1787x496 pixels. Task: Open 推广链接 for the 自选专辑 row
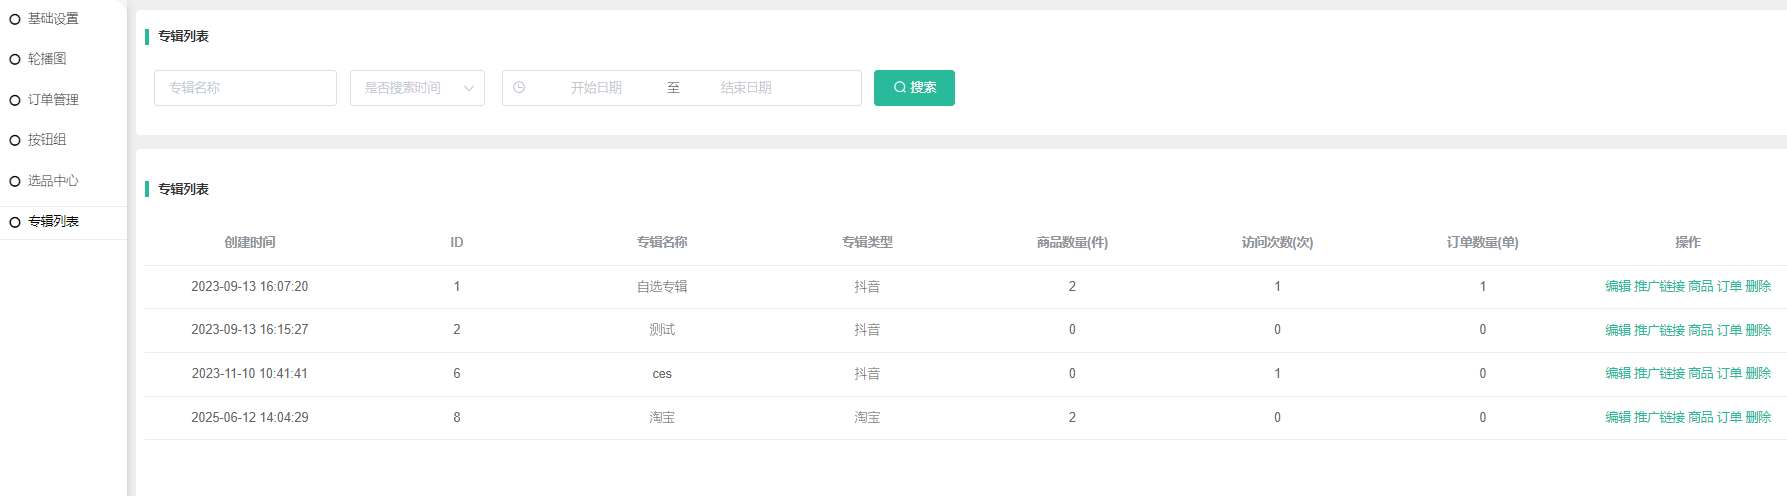[1659, 286]
